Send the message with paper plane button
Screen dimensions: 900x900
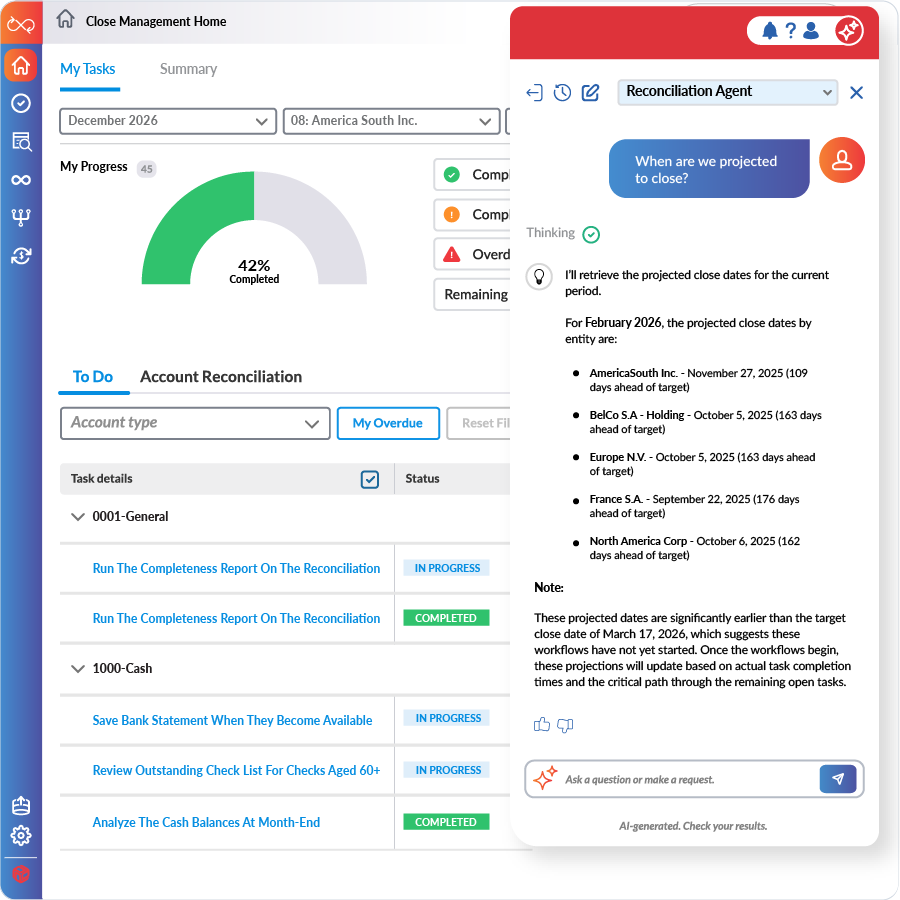(837, 779)
